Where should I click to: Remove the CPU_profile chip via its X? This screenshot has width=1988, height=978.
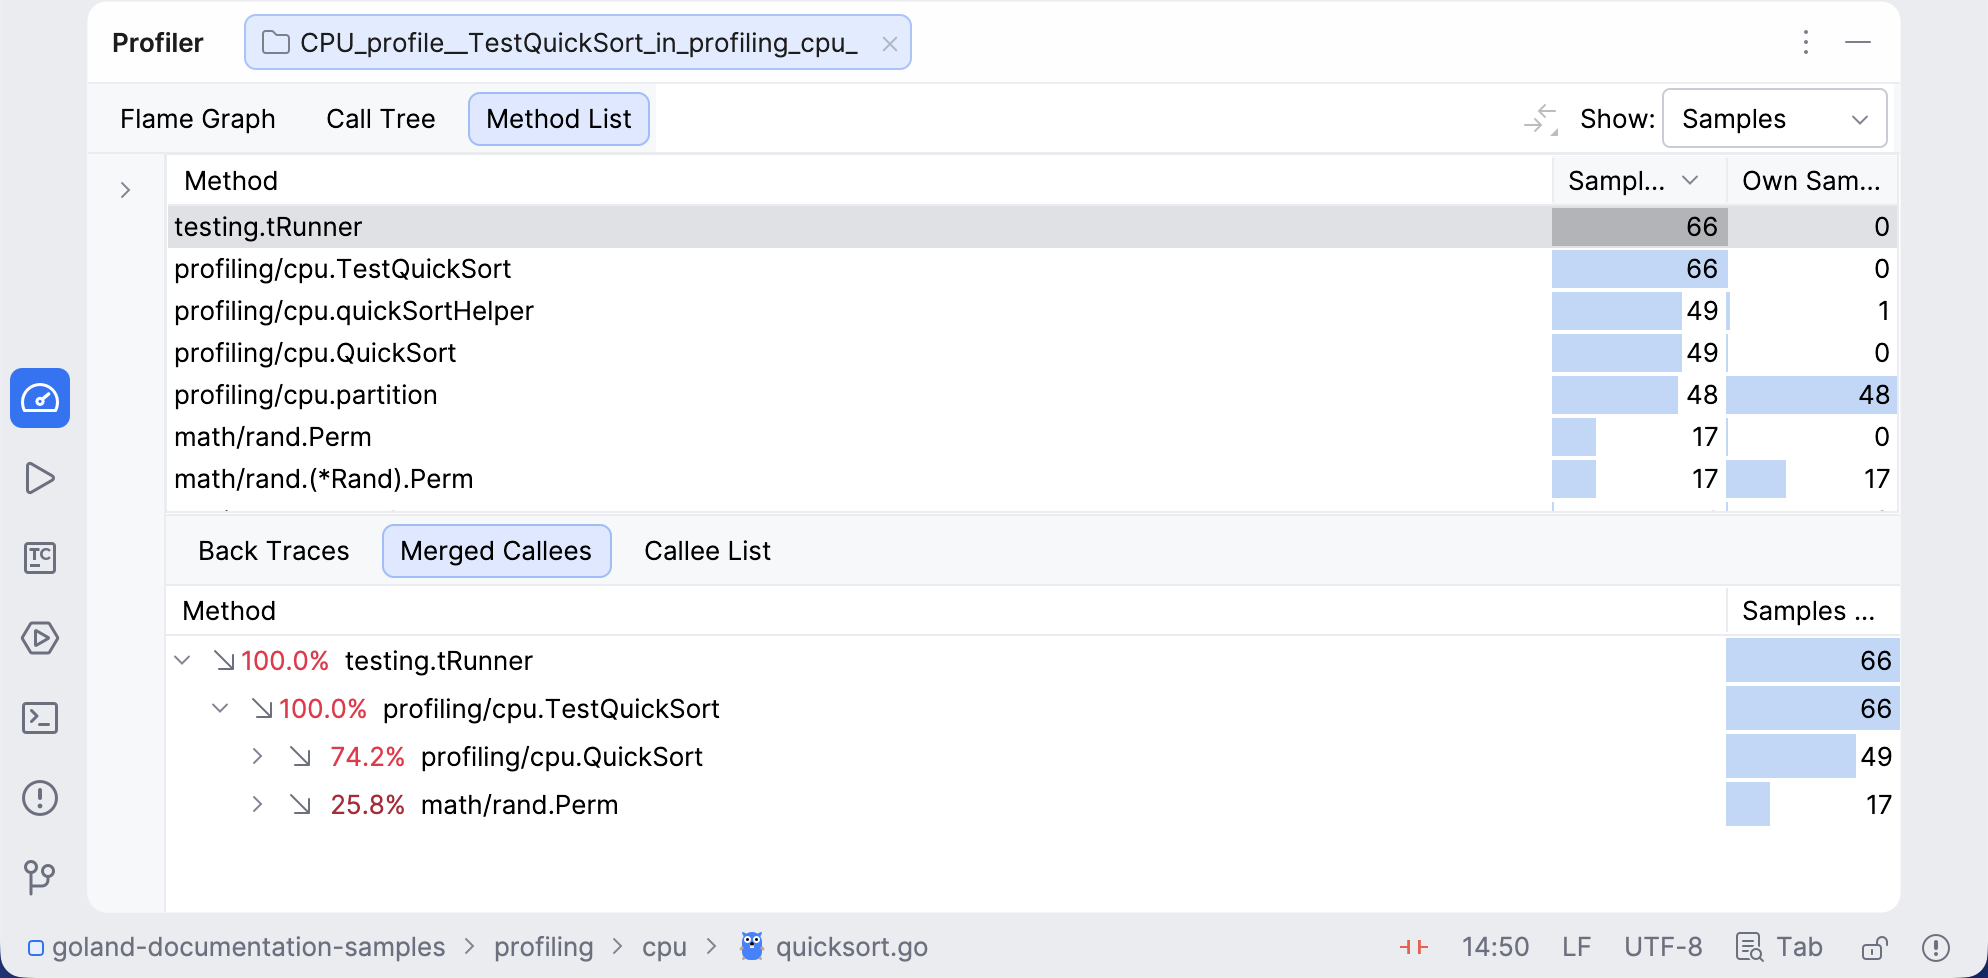click(x=889, y=42)
